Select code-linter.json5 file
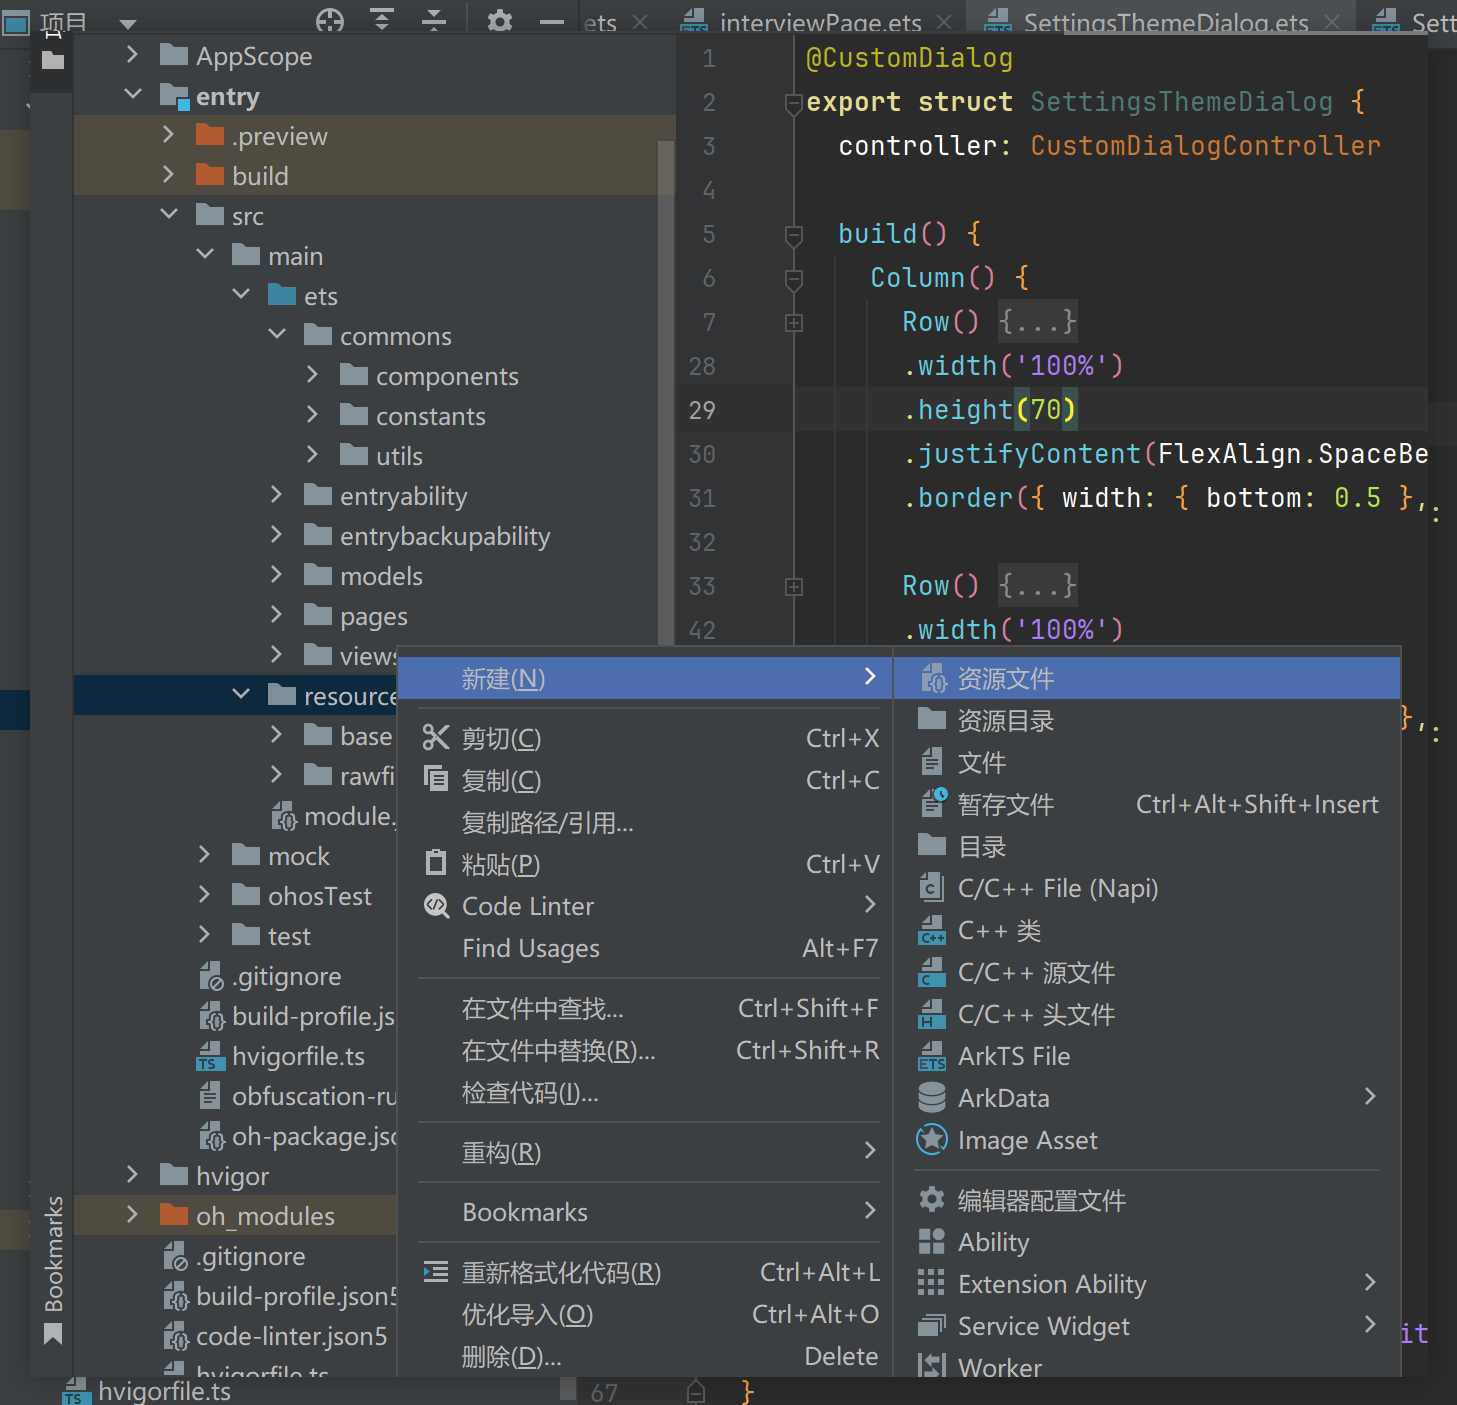The height and width of the screenshot is (1405, 1457). [x=291, y=1336]
